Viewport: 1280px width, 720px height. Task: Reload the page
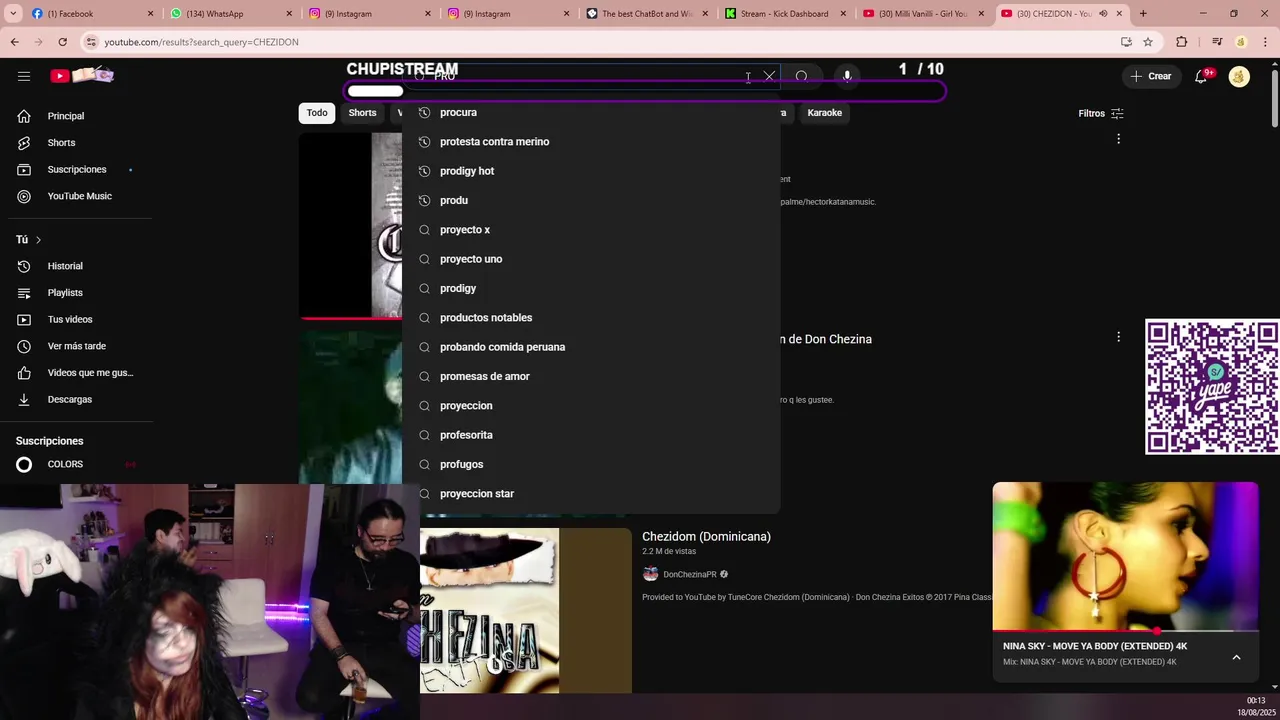click(x=62, y=42)
